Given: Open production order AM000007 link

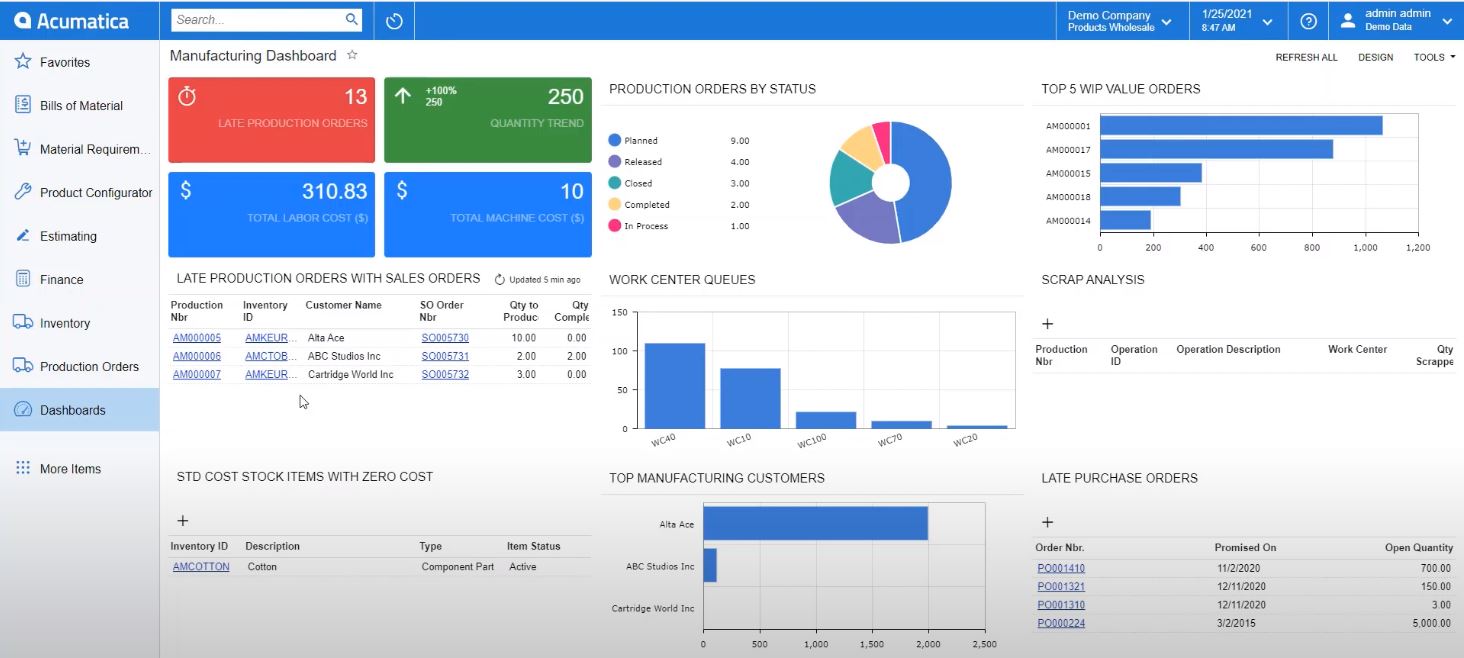Looking at the screenshot, I should 197,374.
